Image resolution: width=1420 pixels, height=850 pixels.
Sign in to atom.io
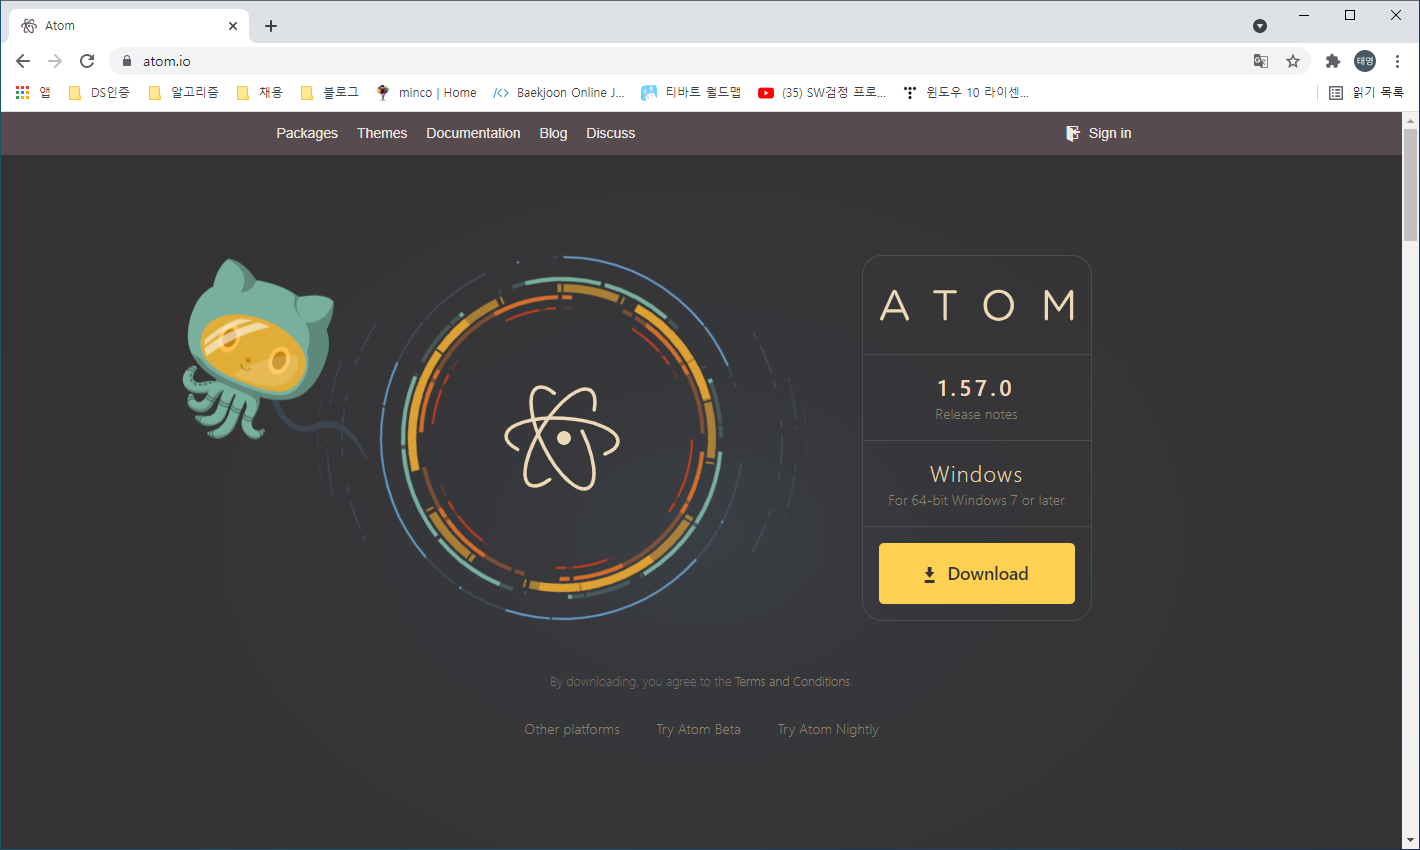click(x=1099, y=133)
